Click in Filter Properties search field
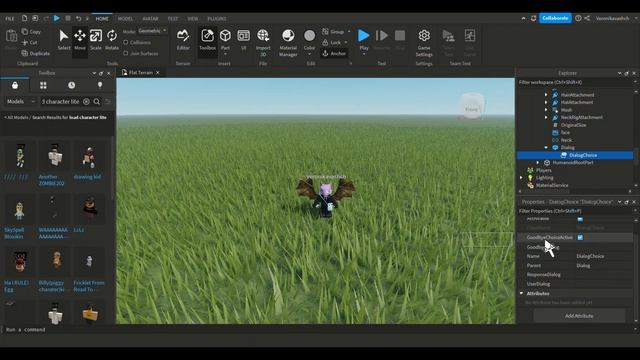 pos(575,211)
